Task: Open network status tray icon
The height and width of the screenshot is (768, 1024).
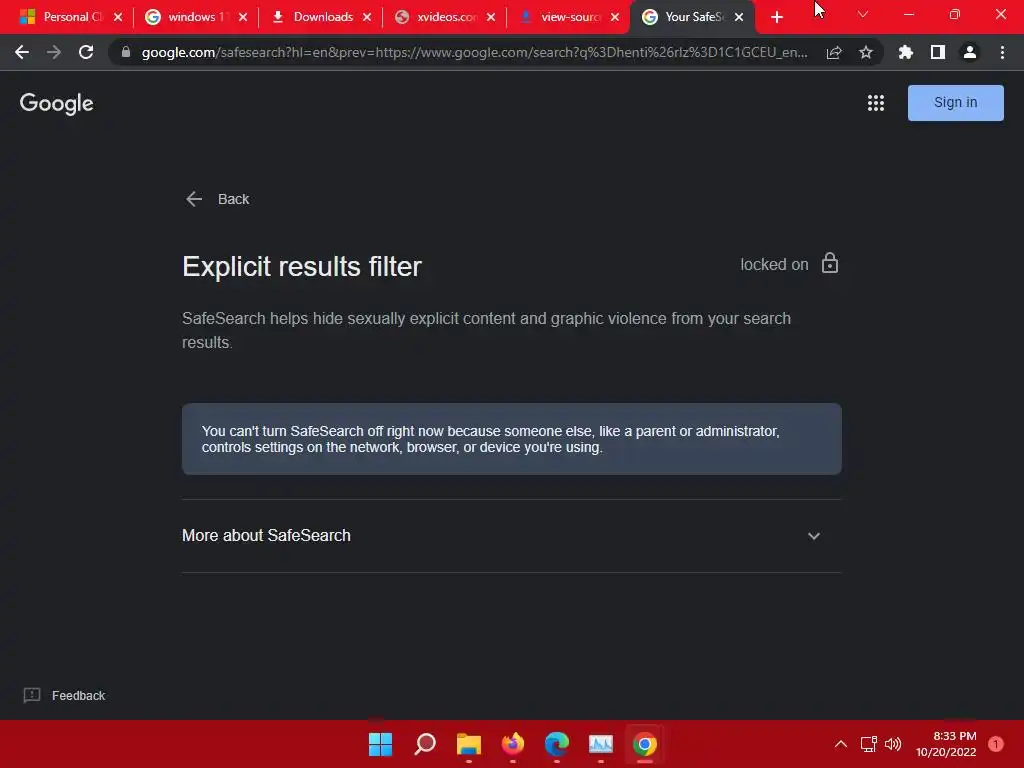Action: pyautogui.click(x=869, y=744)
